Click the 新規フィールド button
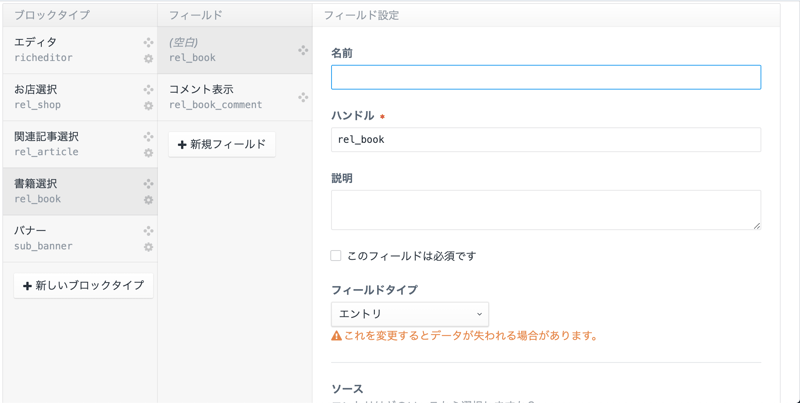The height and width of the screenshot is (403, 800). click(222, 145)
